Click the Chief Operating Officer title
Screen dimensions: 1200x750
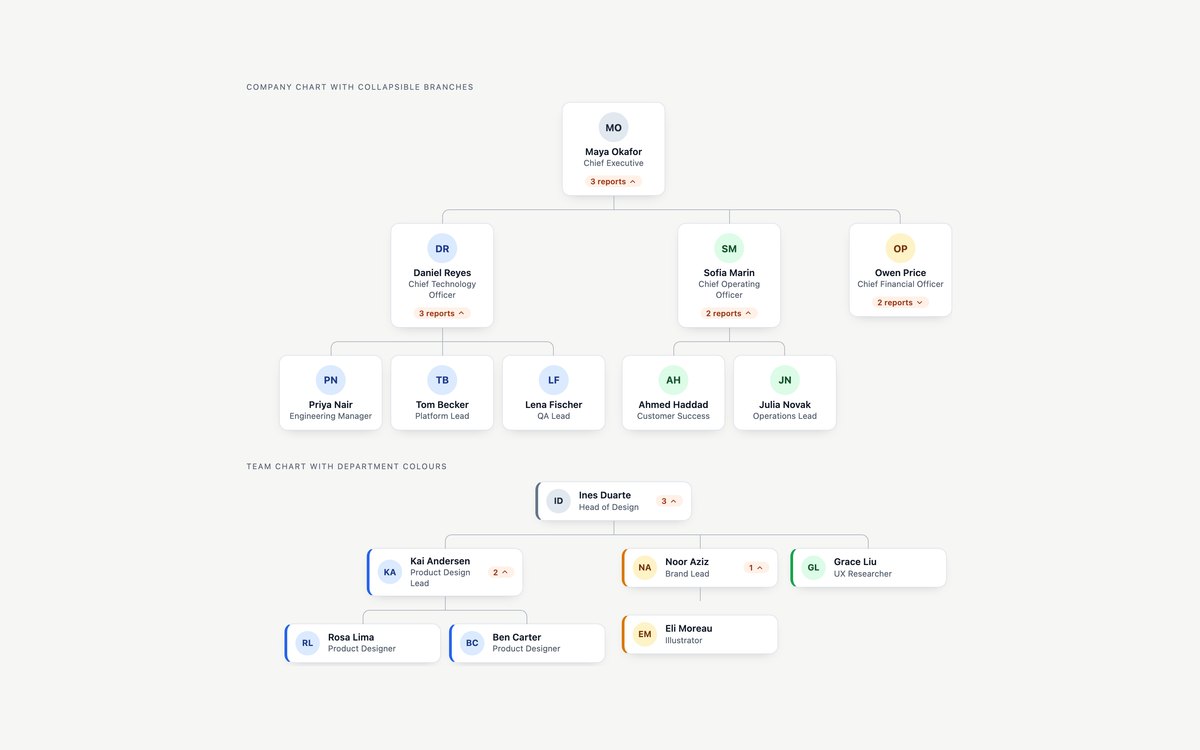click(x=729, y=290)
